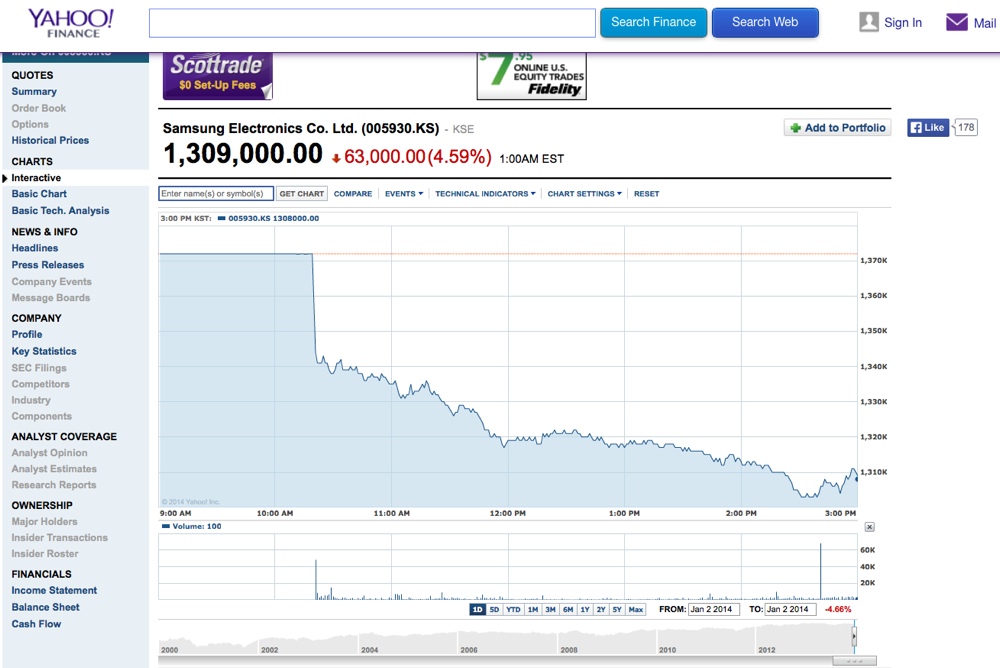The width and height of the screenshot is (1000, 668).
Task: Select the YTD range tab
Action: click(513, 609)
